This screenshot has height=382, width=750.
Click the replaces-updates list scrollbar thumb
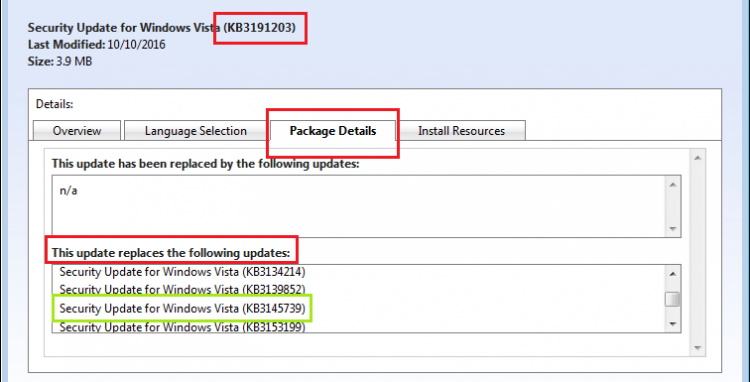(673, 299)
